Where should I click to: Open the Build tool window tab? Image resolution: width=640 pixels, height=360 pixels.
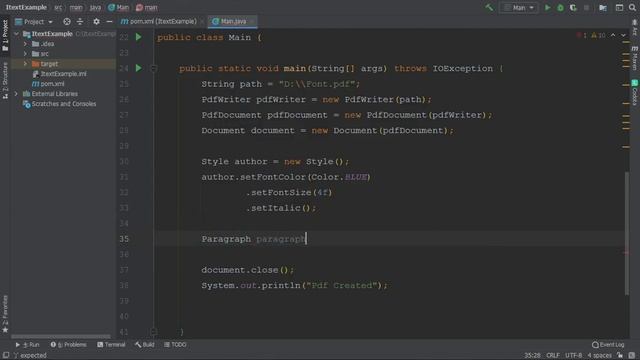(x=144, y=345)
